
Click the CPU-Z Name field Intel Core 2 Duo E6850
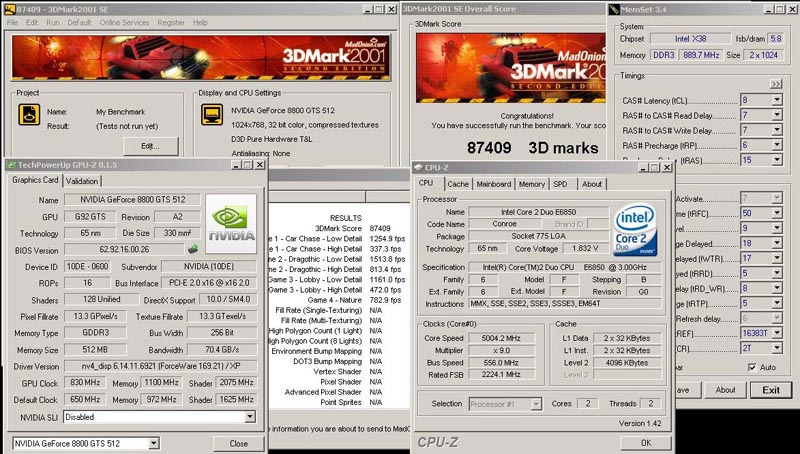pyautogui.click(x=538, y=212)
